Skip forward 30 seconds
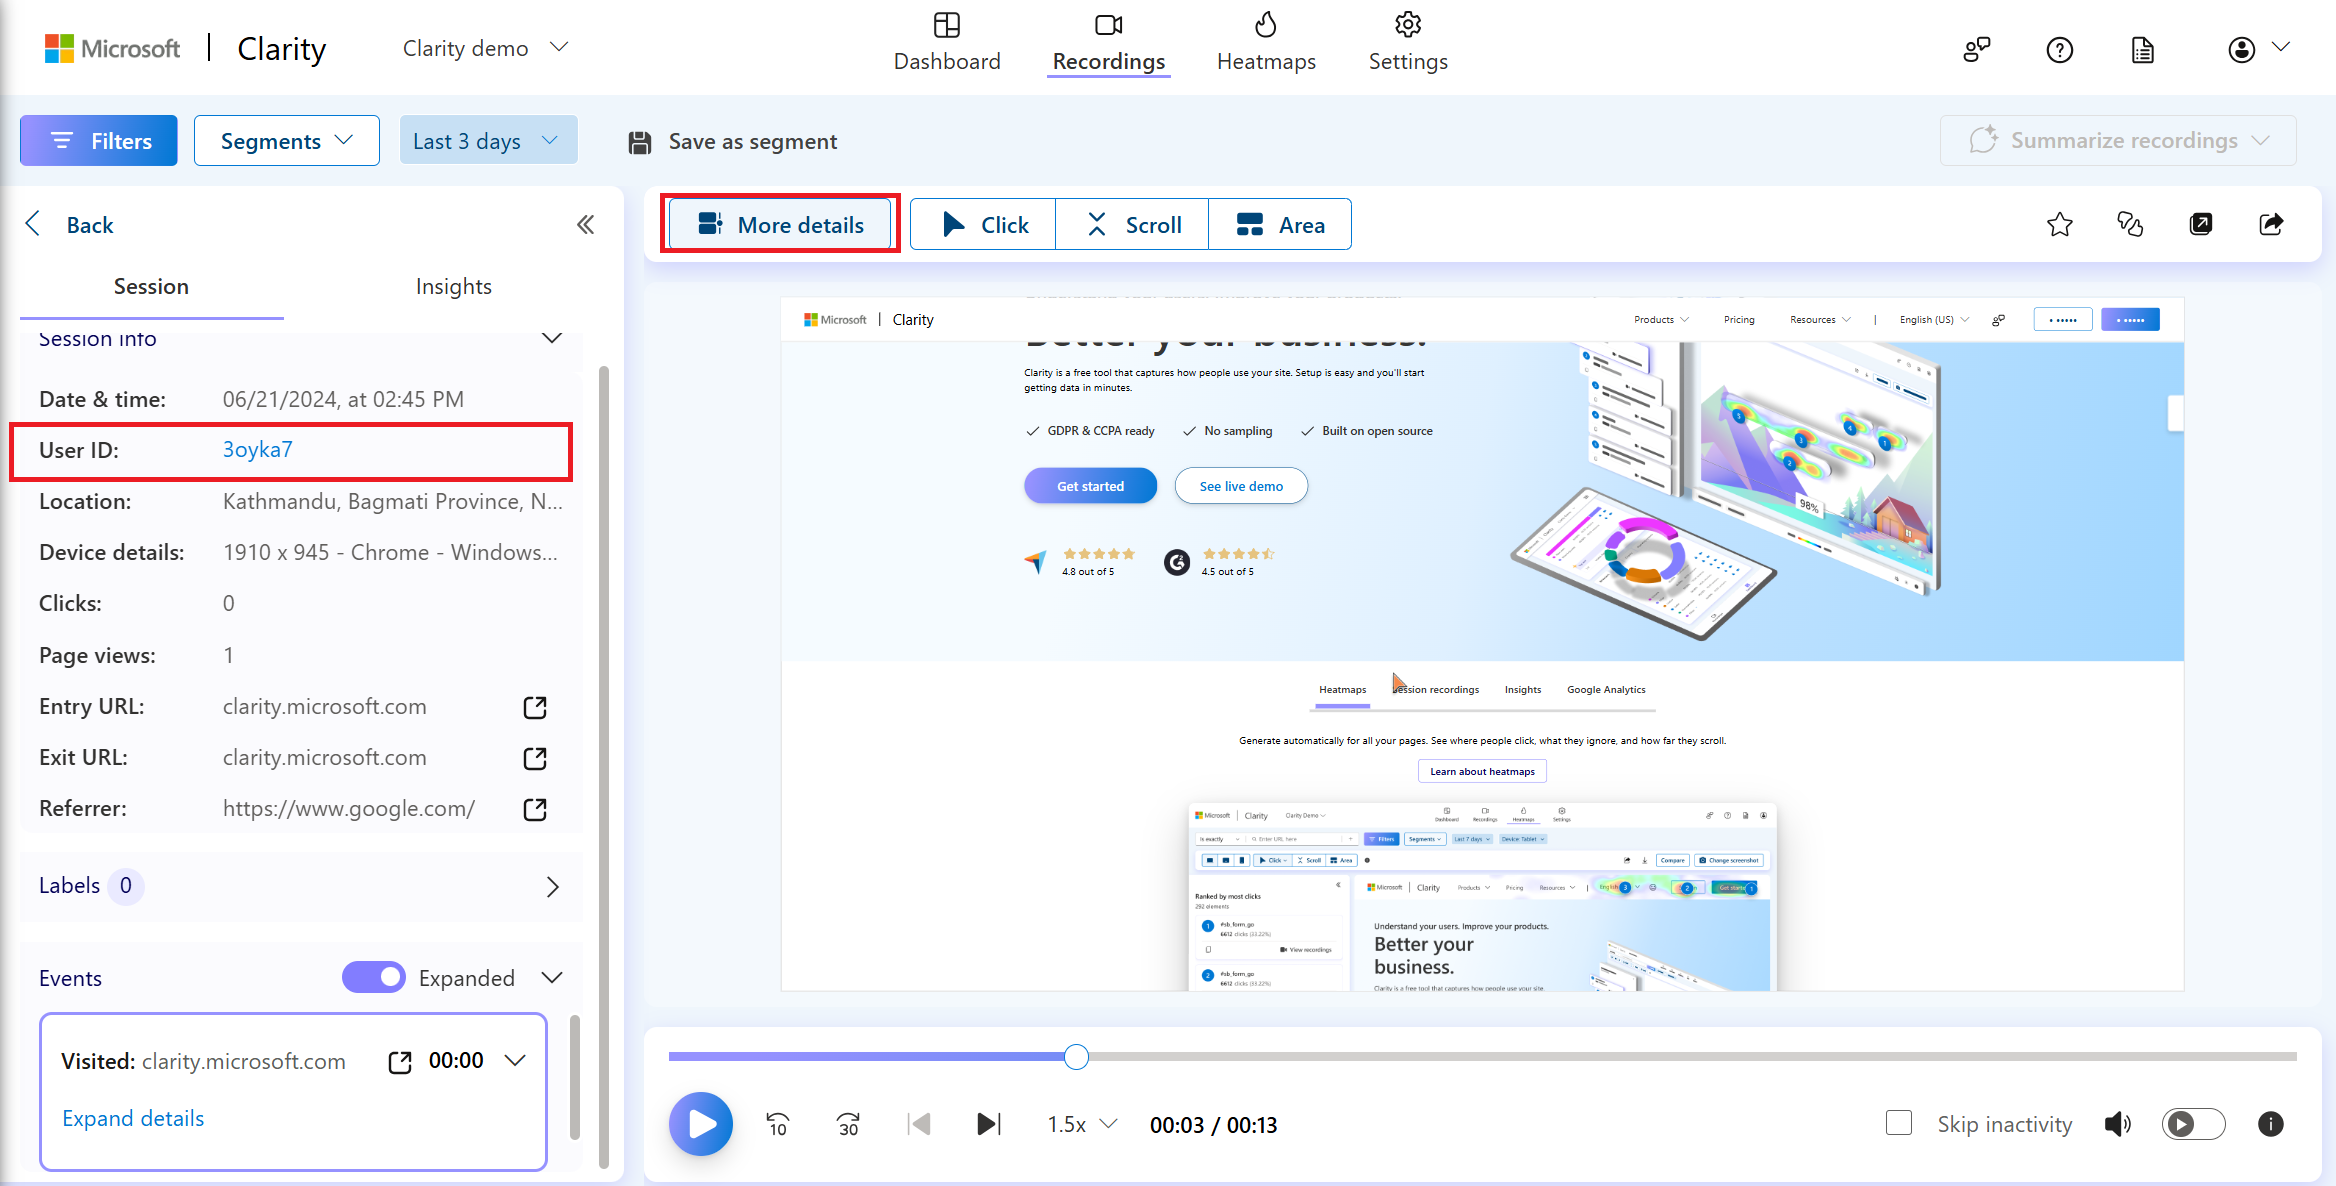 click(848, 1124)
